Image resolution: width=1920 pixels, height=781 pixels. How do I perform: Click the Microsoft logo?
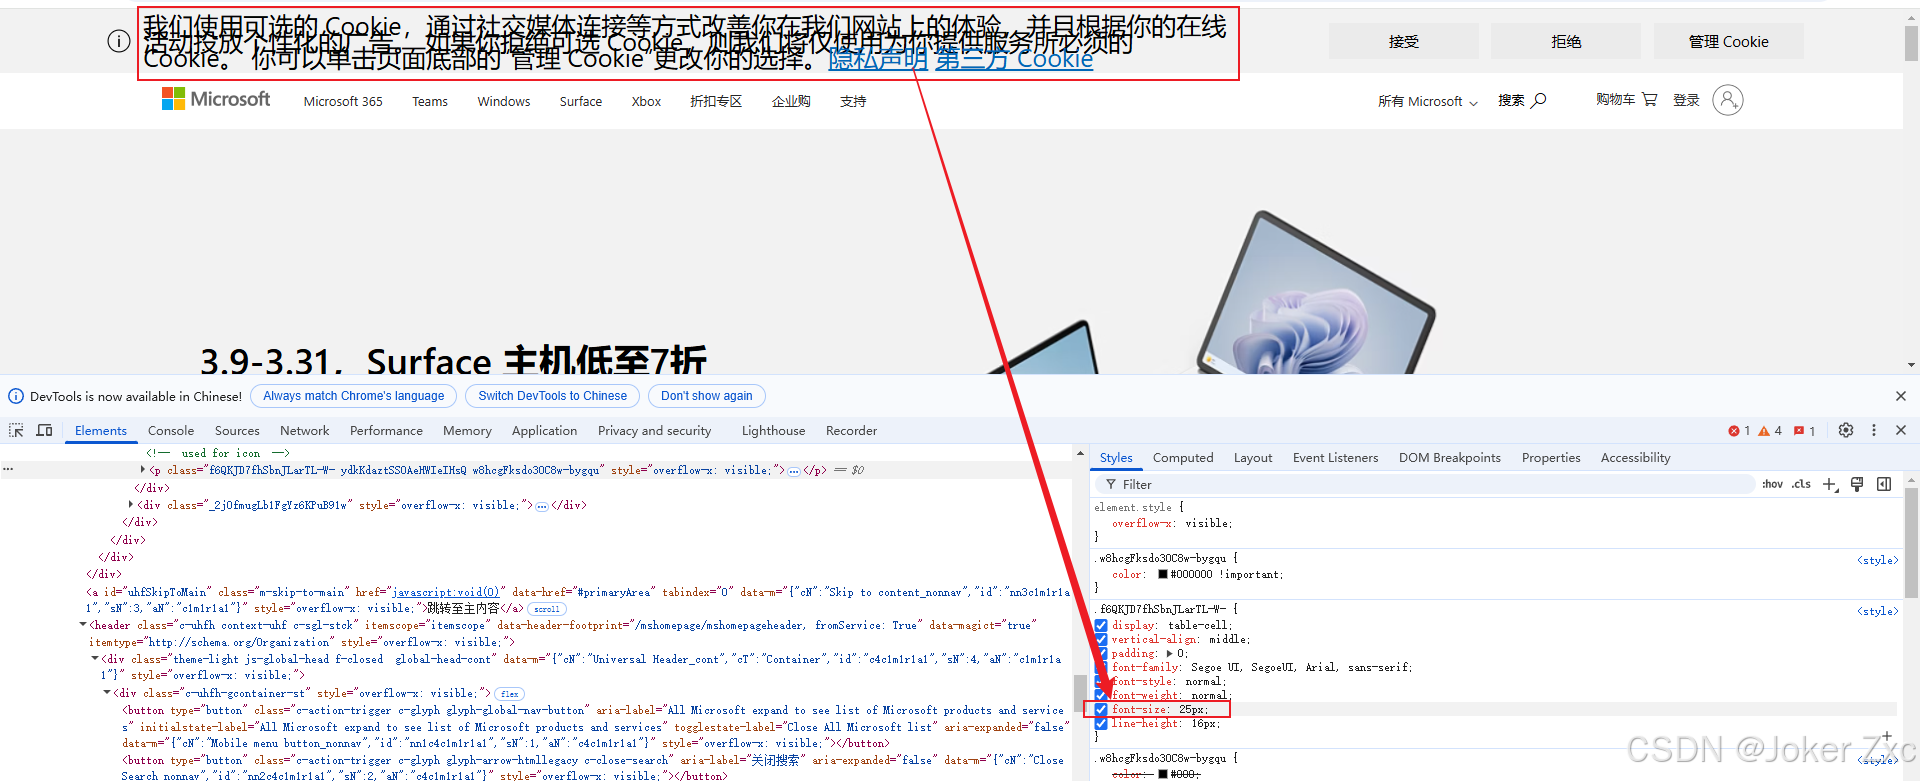(x=216, y=99)
